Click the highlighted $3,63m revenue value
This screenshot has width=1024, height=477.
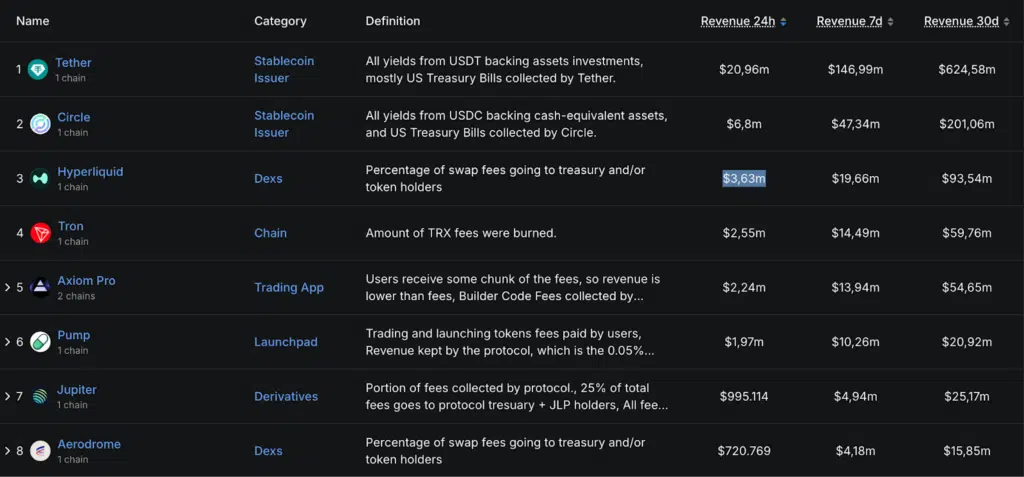(x=744, y=179)
